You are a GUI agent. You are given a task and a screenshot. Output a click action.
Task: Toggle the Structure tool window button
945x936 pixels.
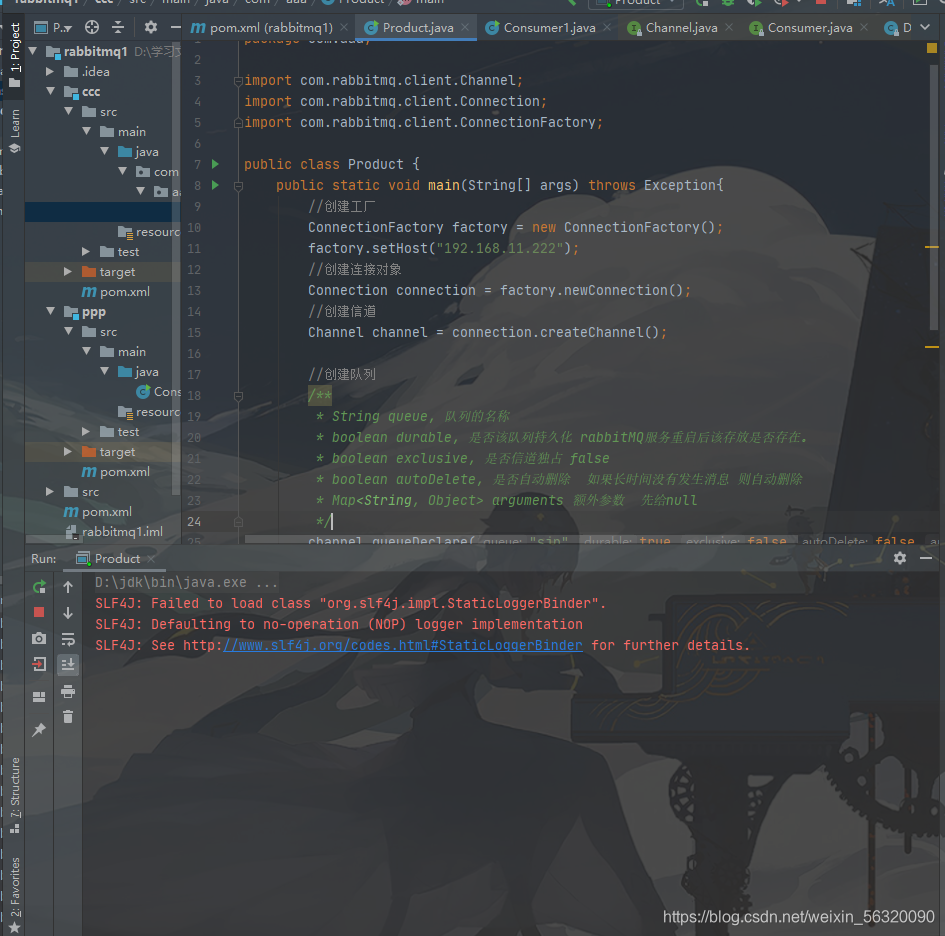pyautogui.click(x=14, y=796)
